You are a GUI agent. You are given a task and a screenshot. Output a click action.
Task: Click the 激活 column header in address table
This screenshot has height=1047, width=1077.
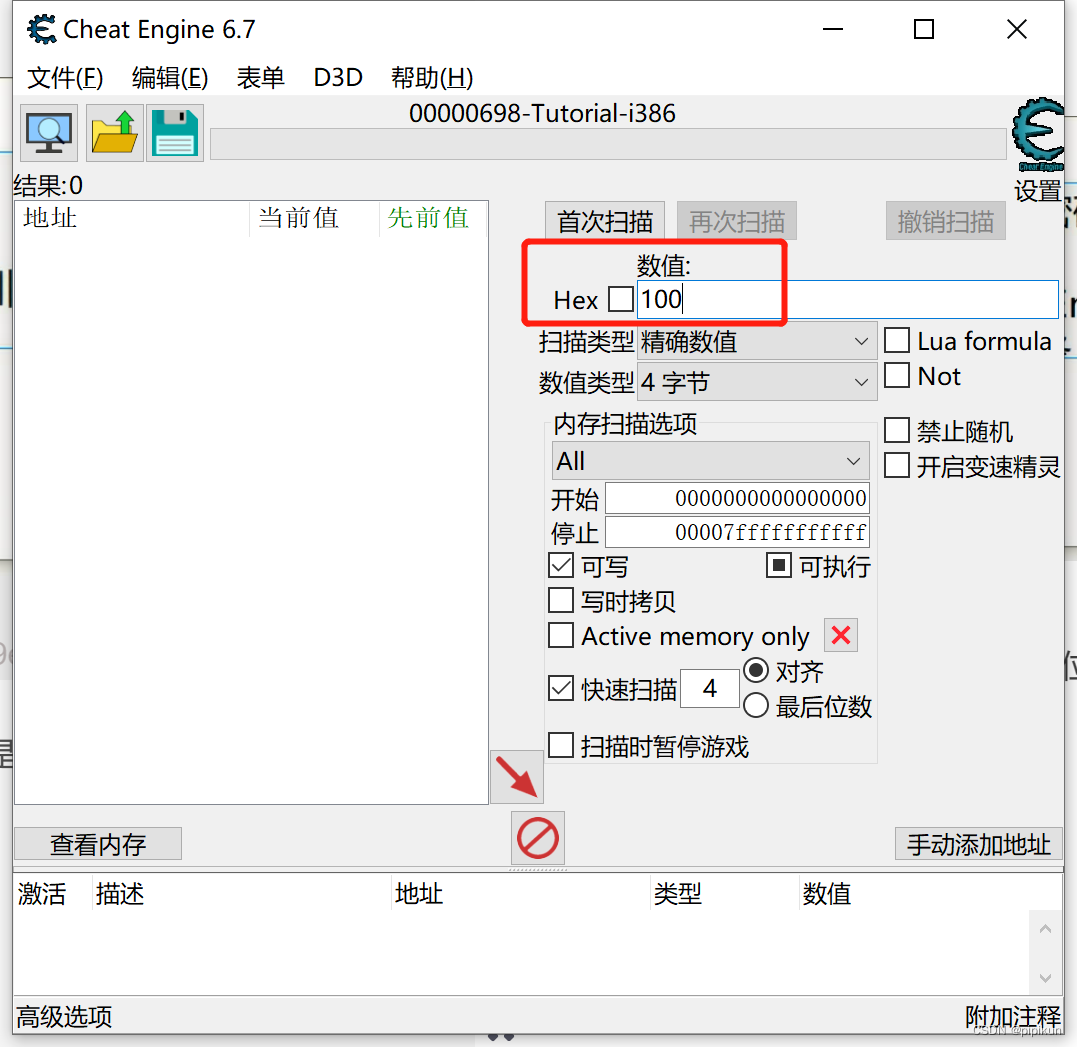click(x=52, y=893)
